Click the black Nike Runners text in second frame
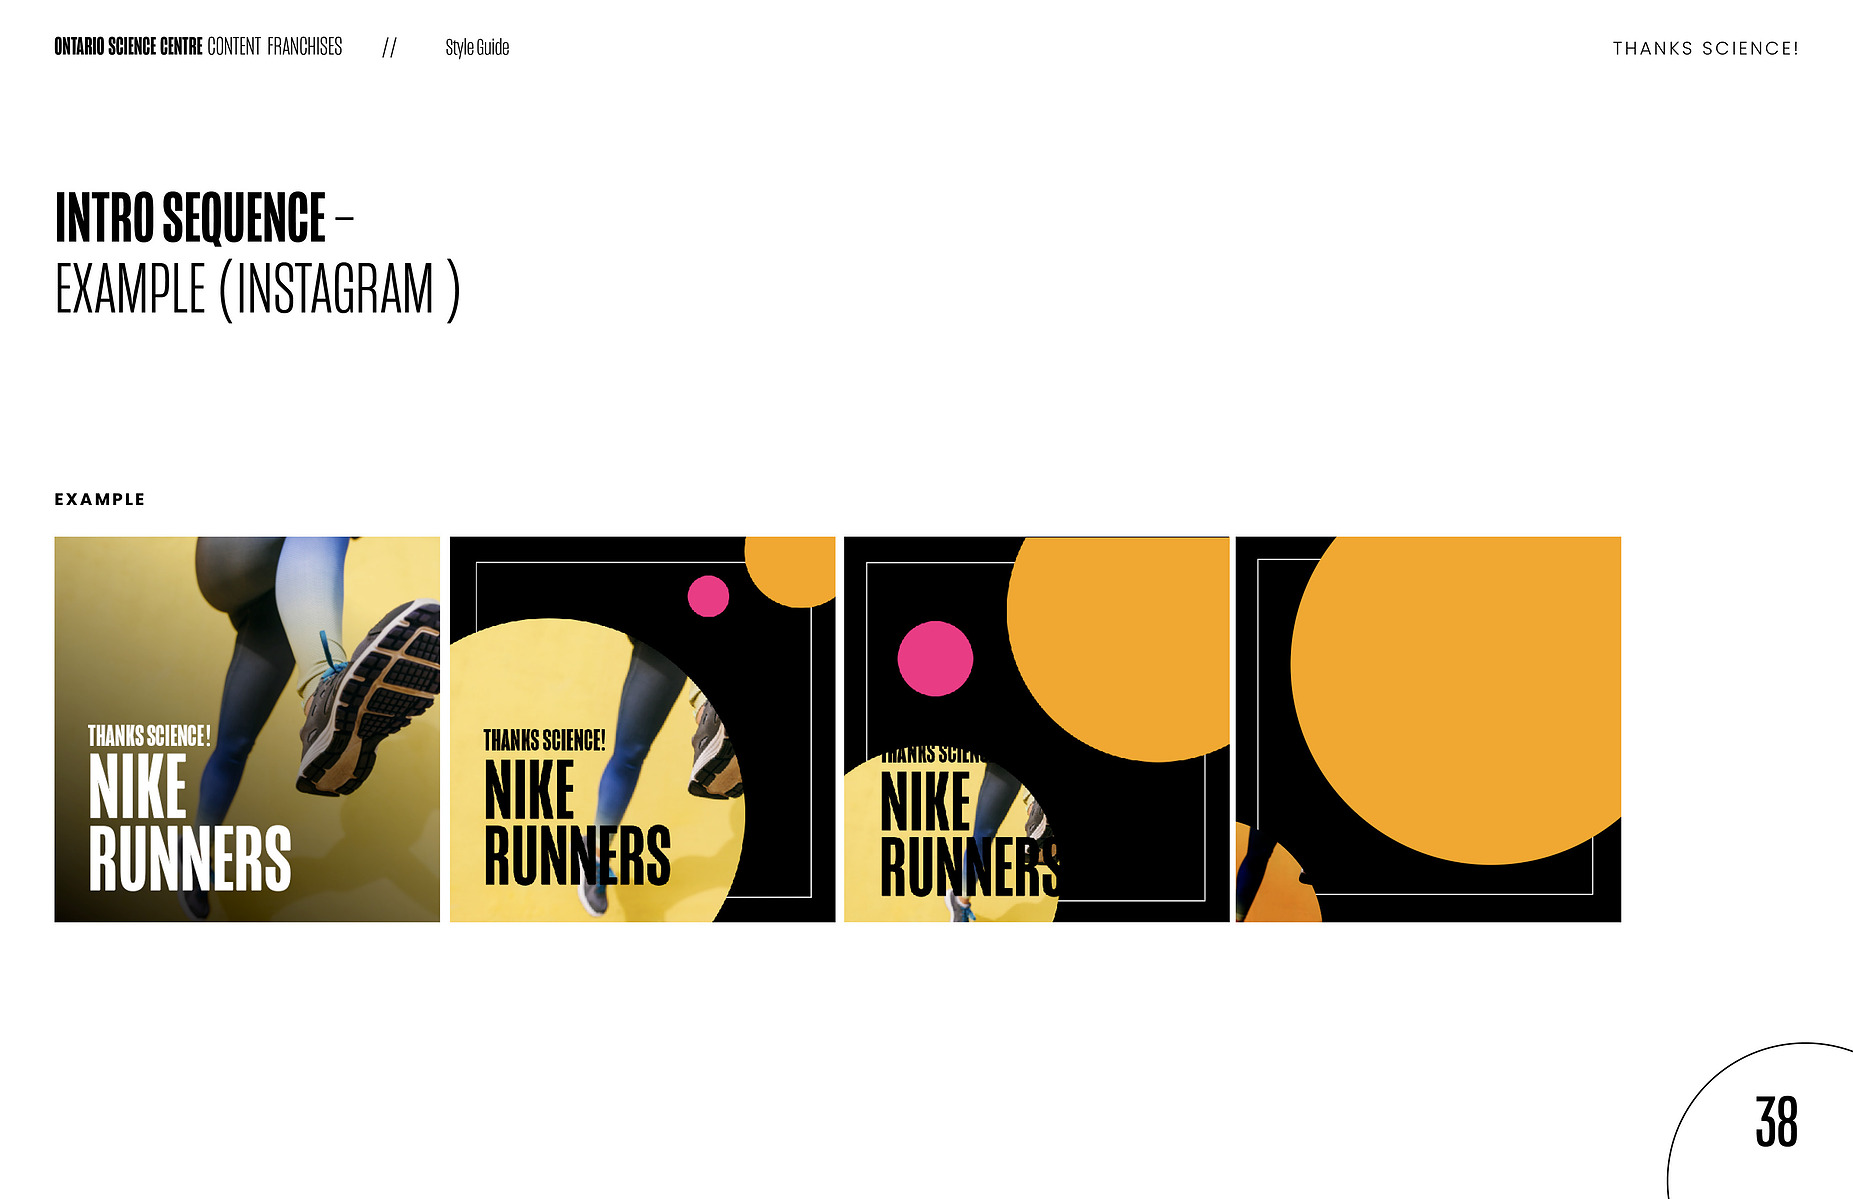Screen dimensions: 1853x1199 (577, 822)
